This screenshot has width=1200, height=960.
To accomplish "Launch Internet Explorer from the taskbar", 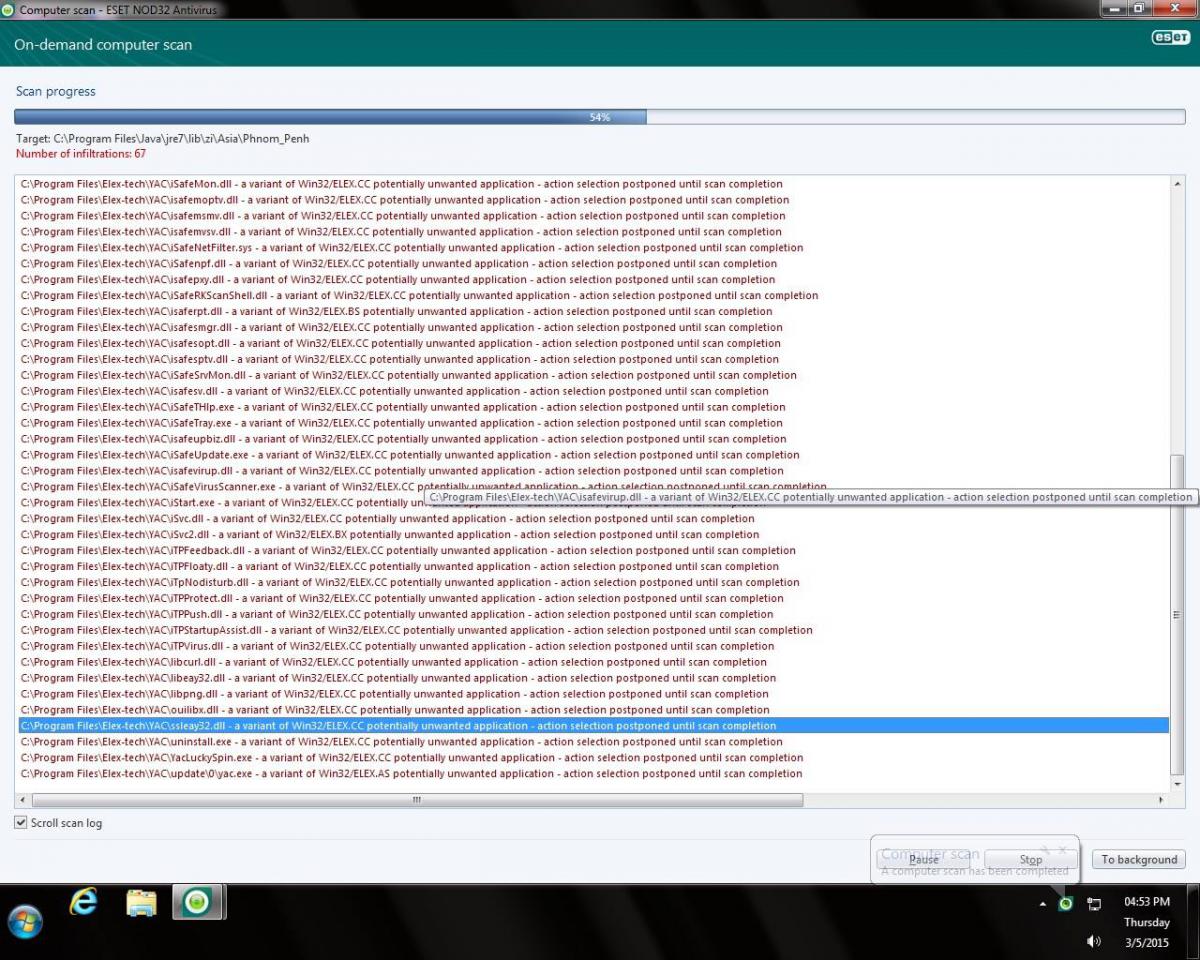I will [x=84, y=902].
